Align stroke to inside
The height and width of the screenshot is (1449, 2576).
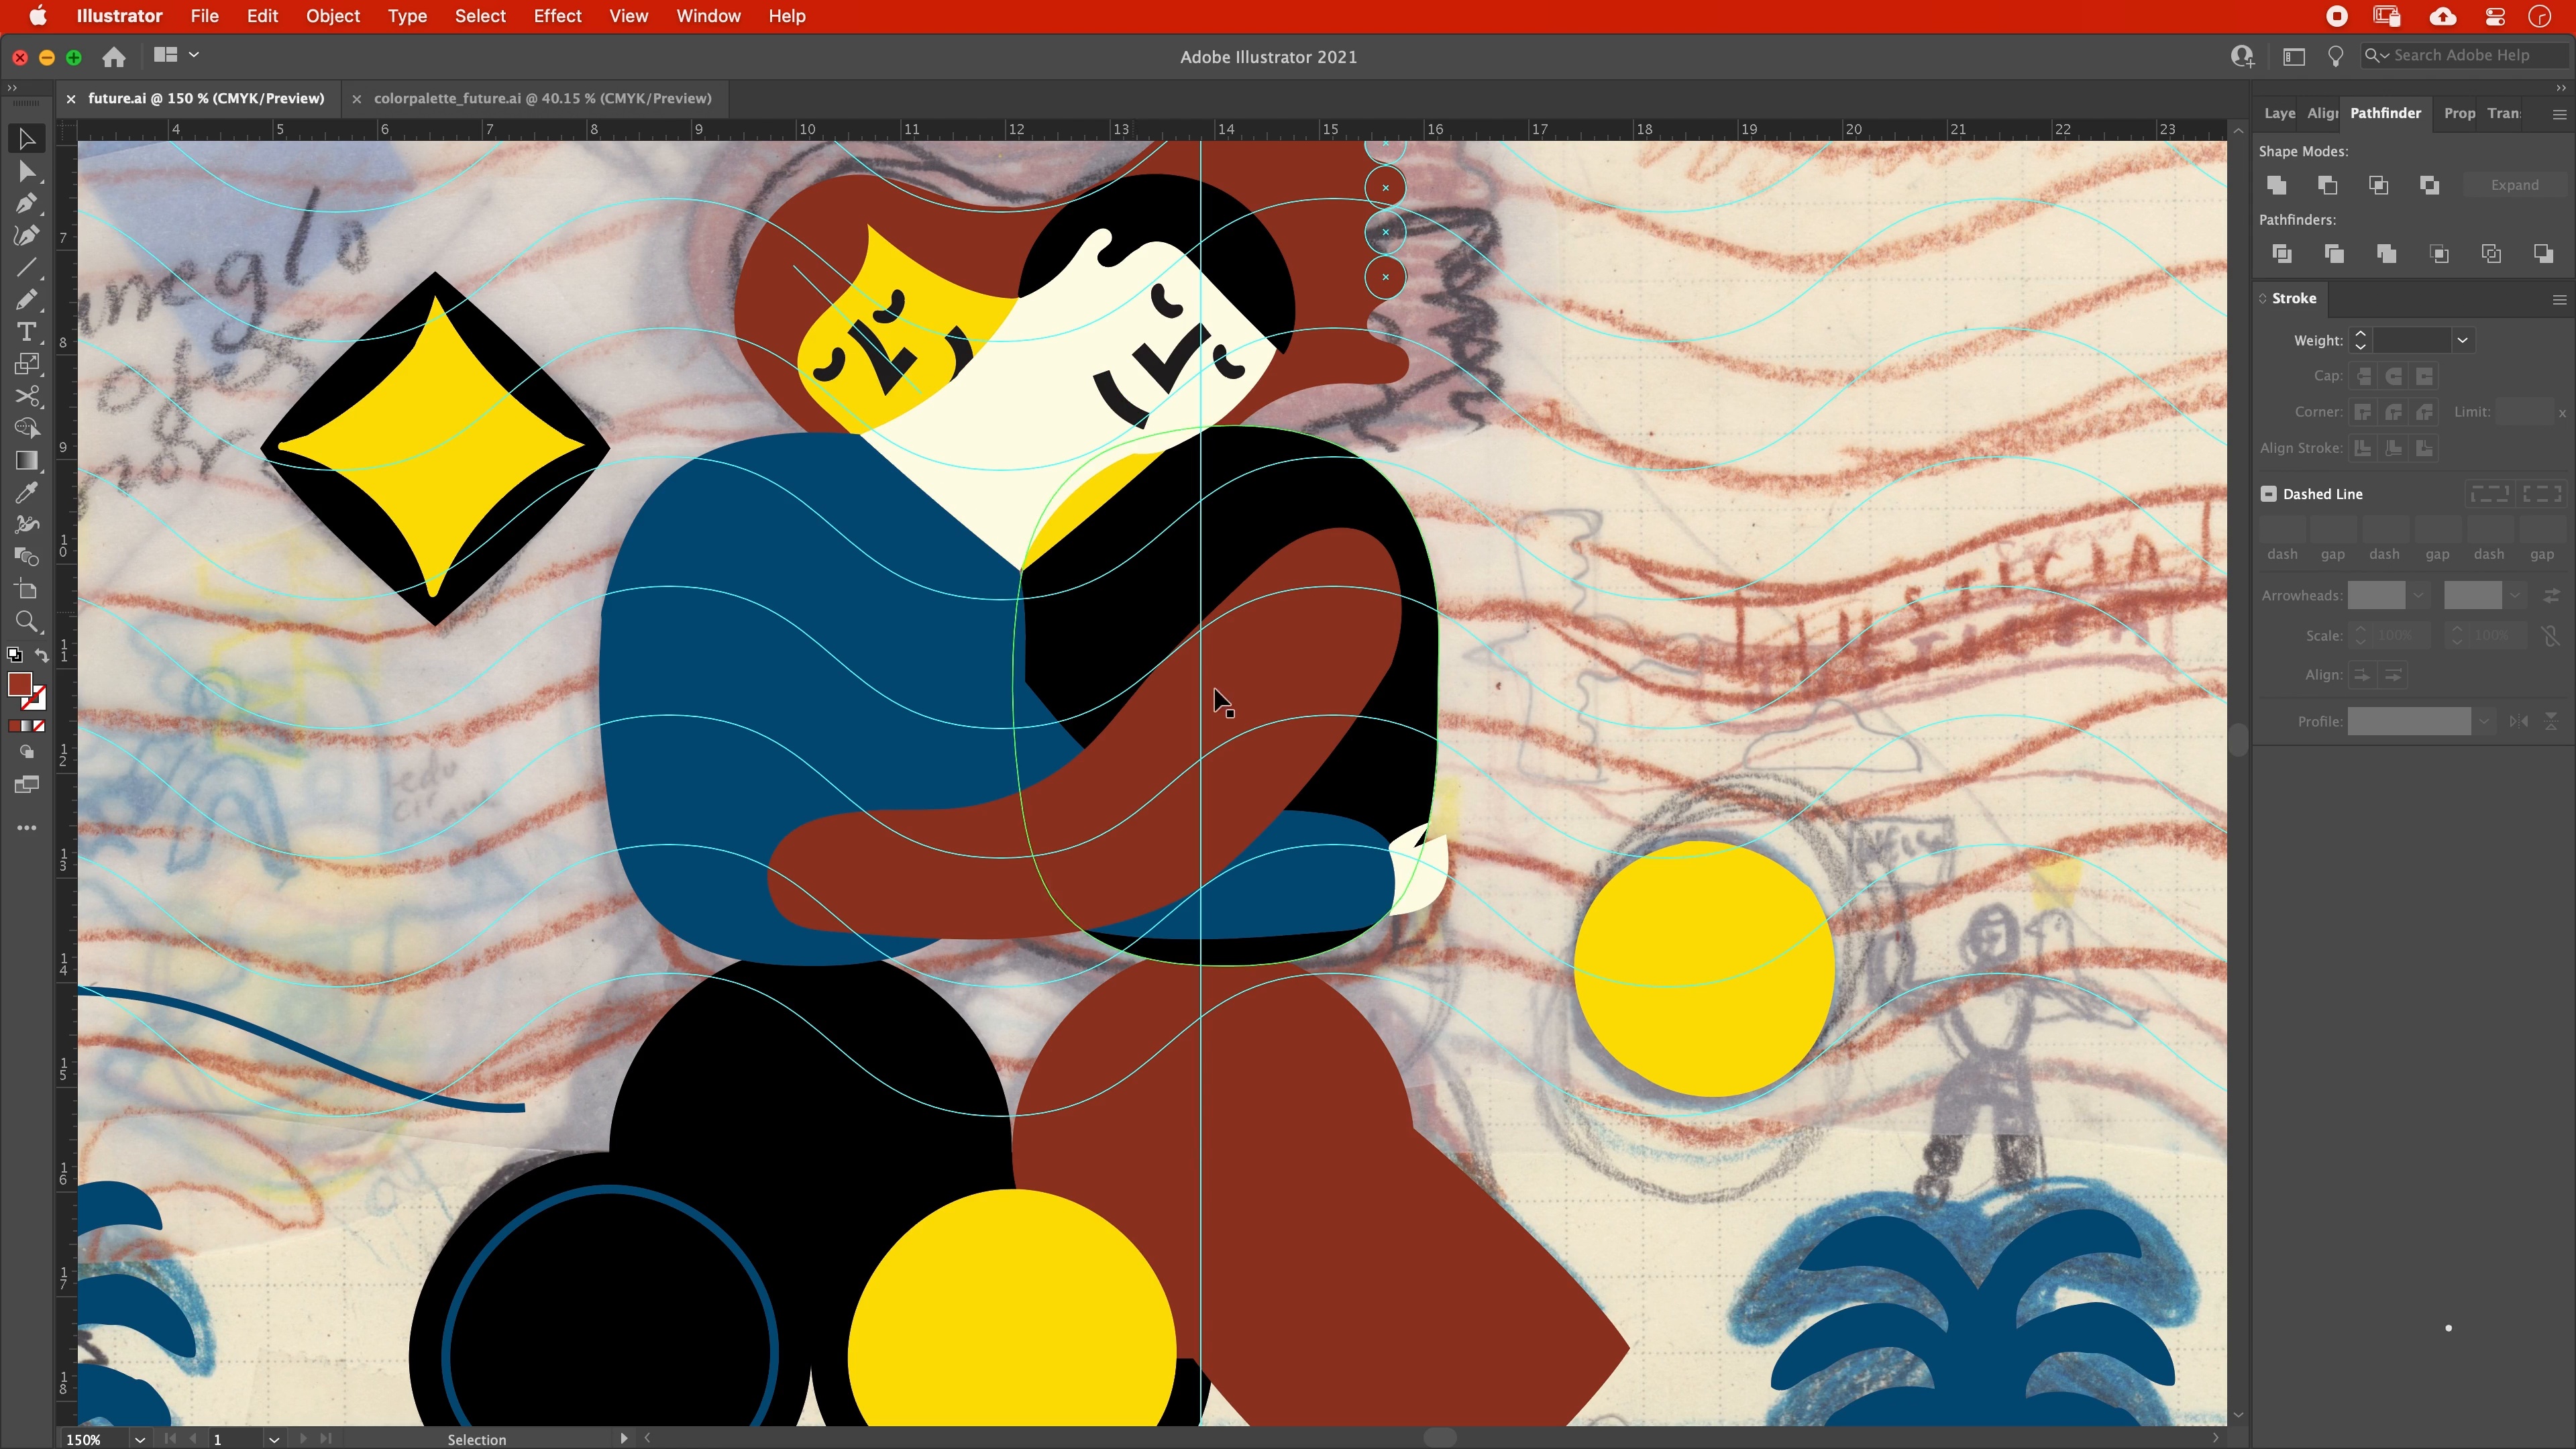click(2394, 448)
